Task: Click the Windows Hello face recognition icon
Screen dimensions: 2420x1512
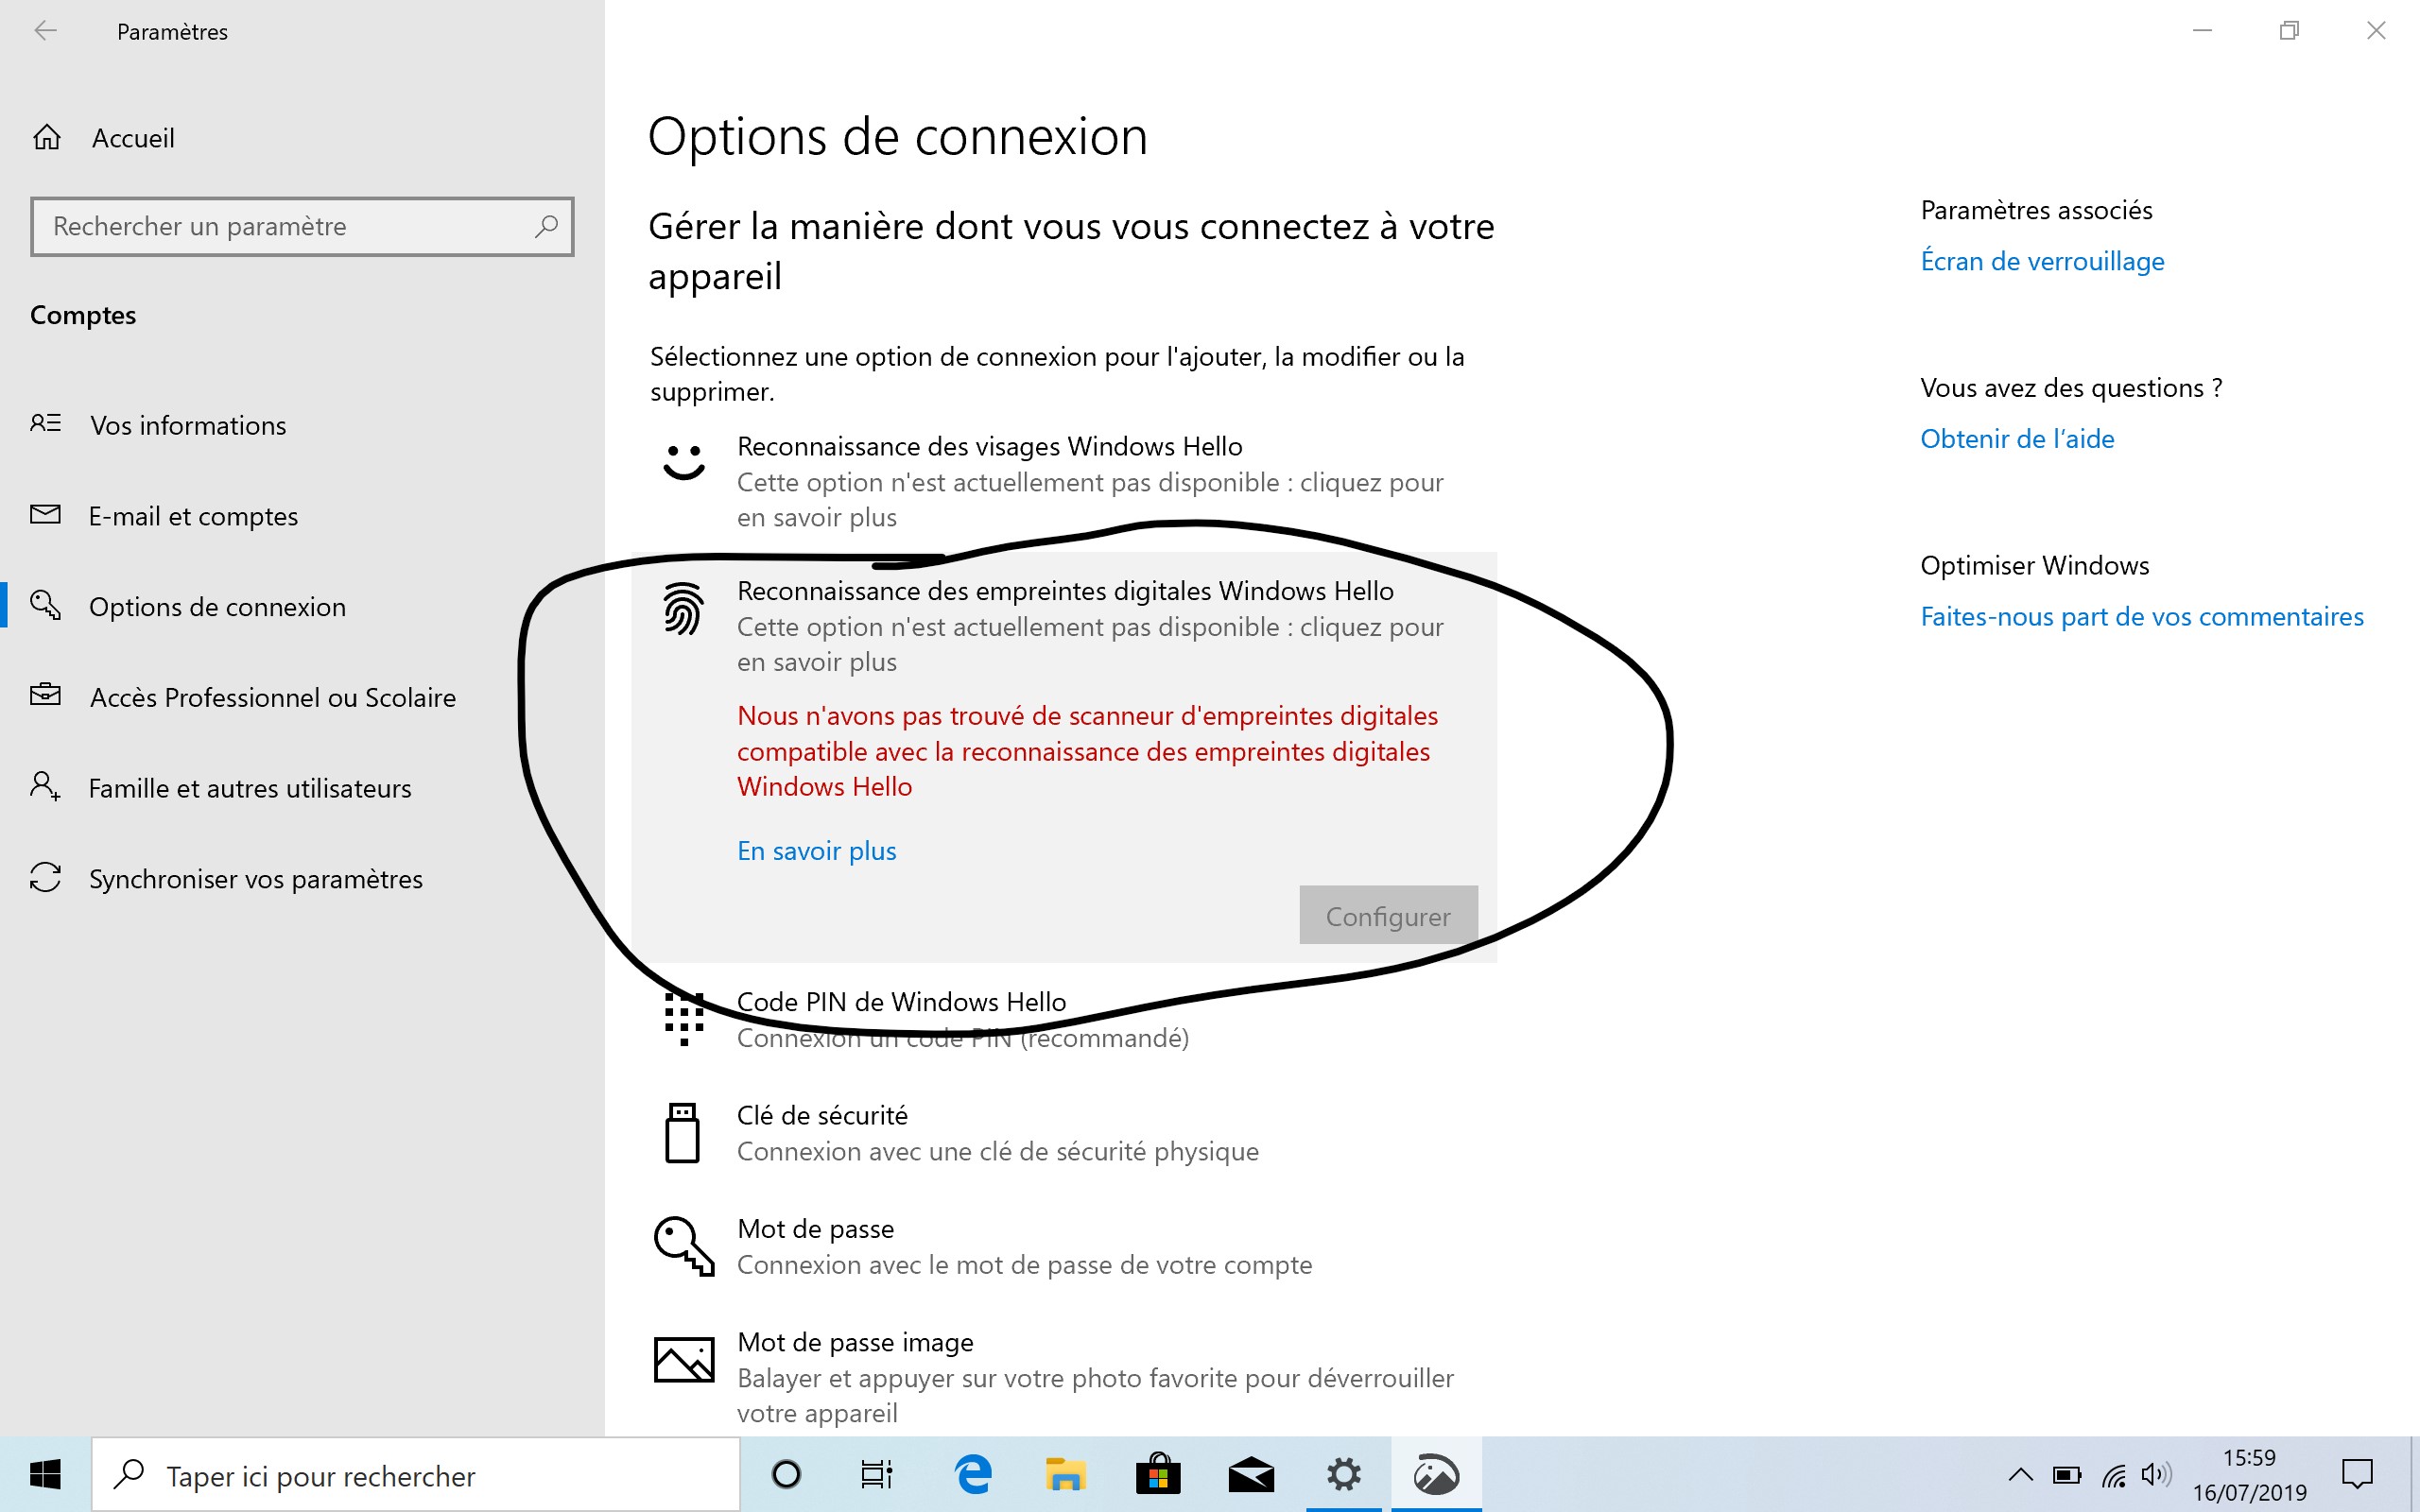Action: 684,463
